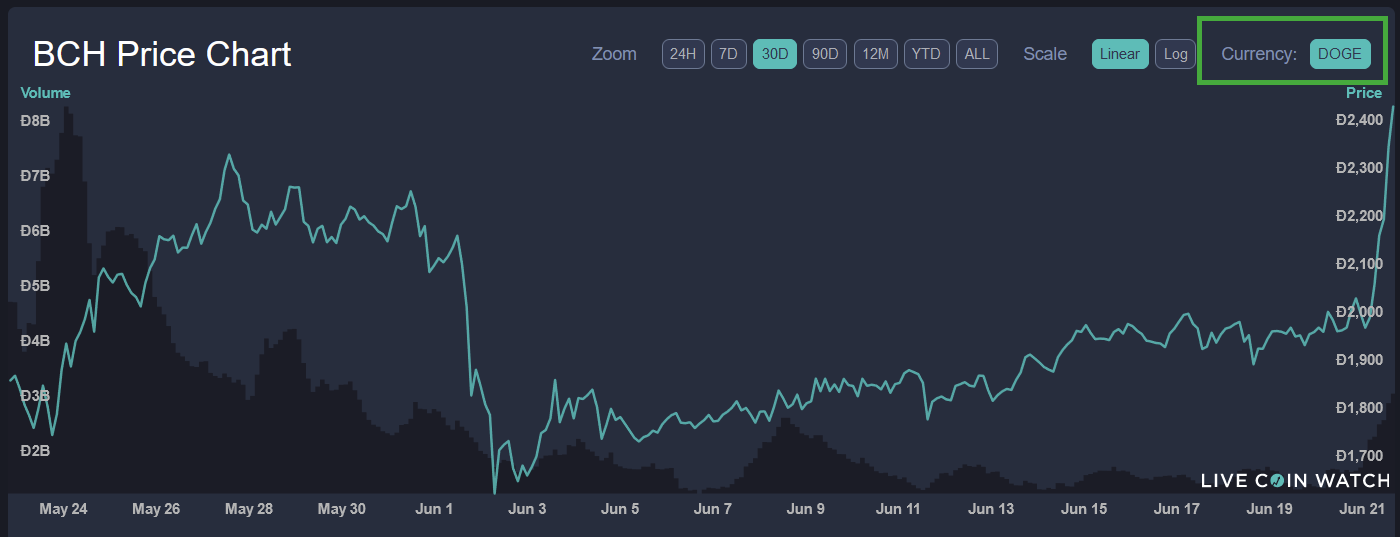Click the Jun 15 date label
This screenshot has height=537, width=1400.
pyautogui.click(x=1084, y=509)
